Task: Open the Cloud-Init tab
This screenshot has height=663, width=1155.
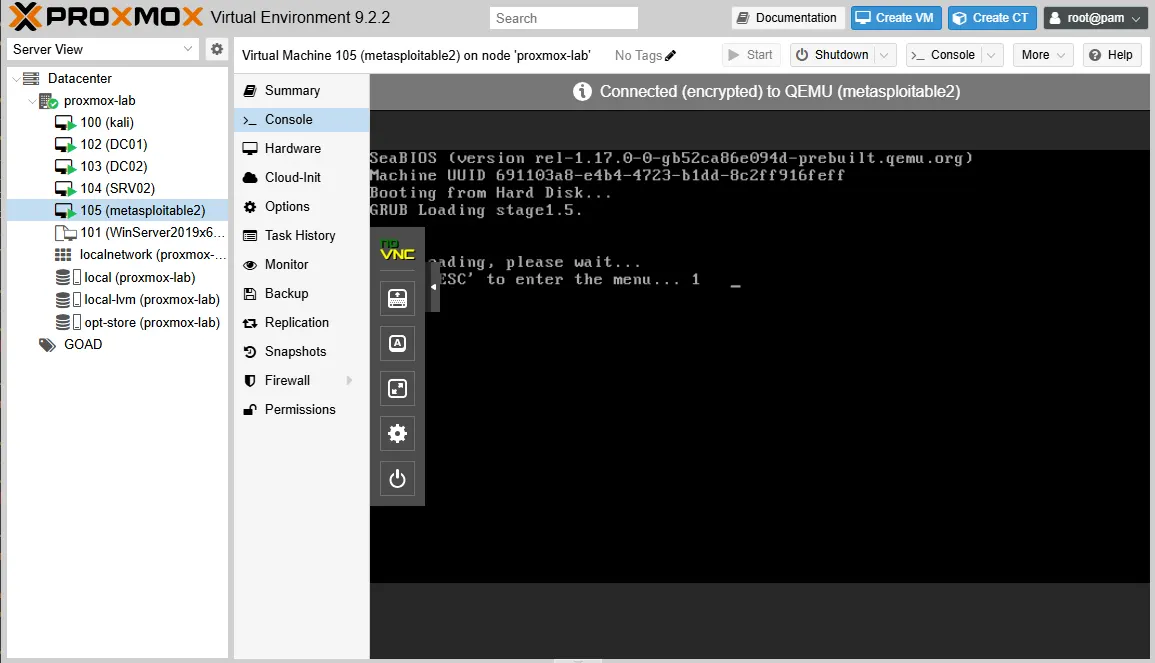Action: coord(302,178)
